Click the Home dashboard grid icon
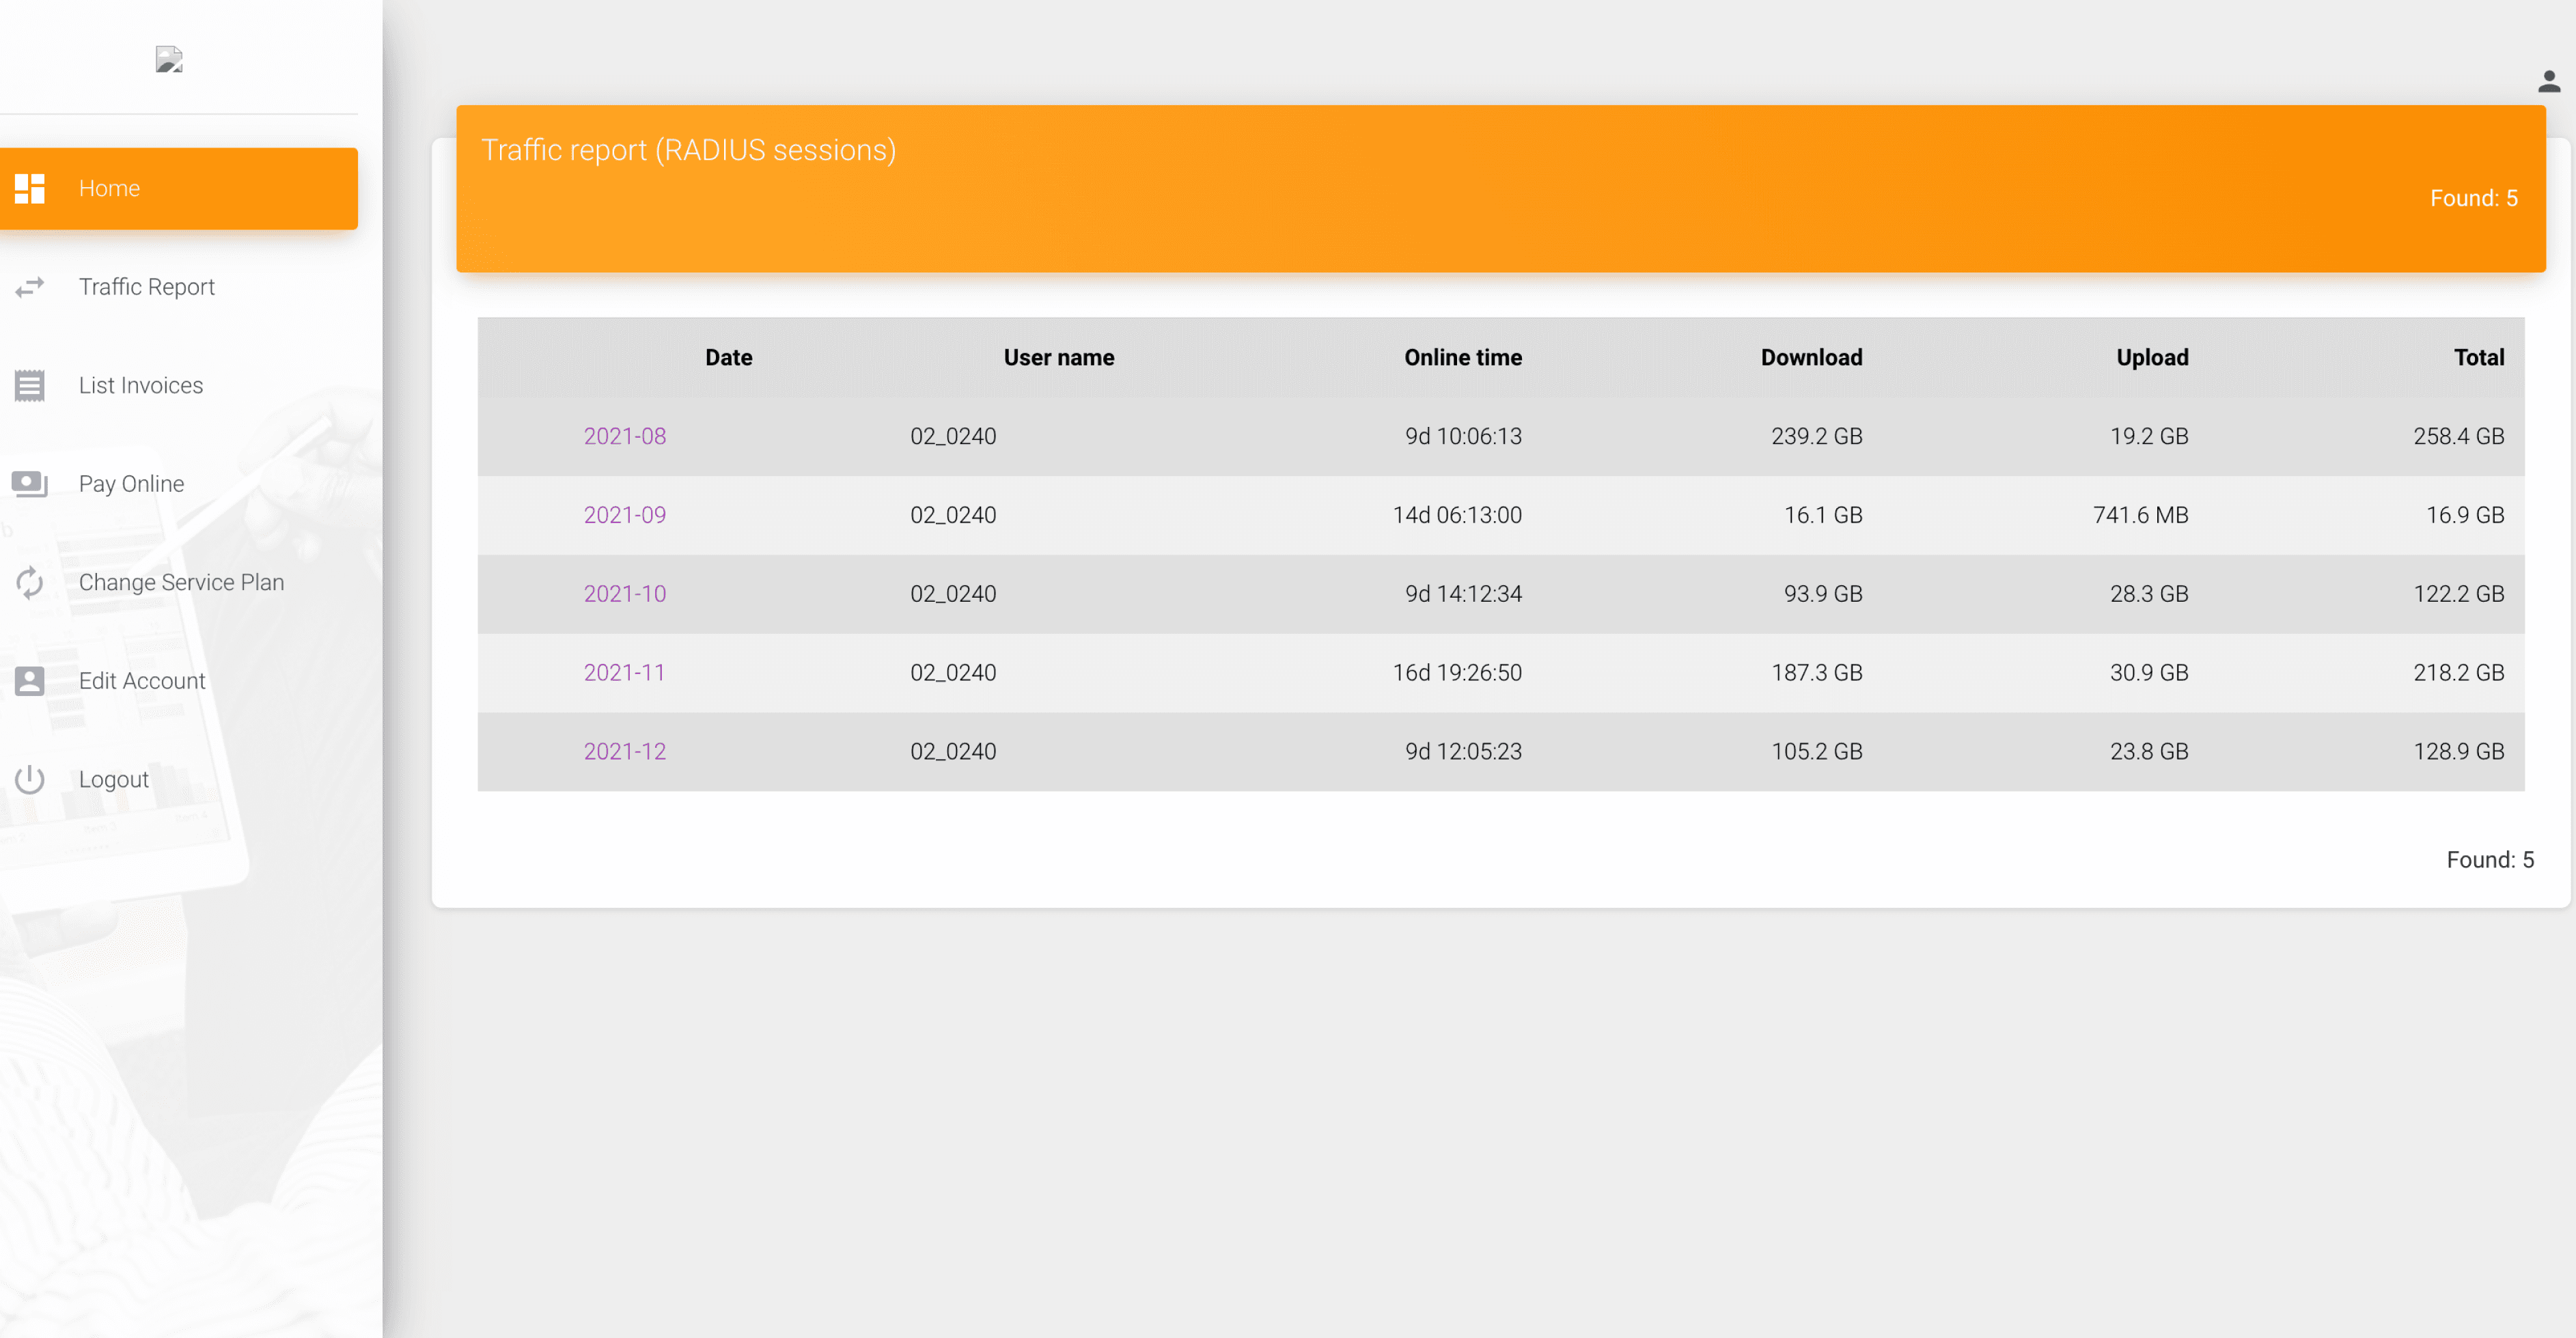2576x1338 pixels. (30, 188)
